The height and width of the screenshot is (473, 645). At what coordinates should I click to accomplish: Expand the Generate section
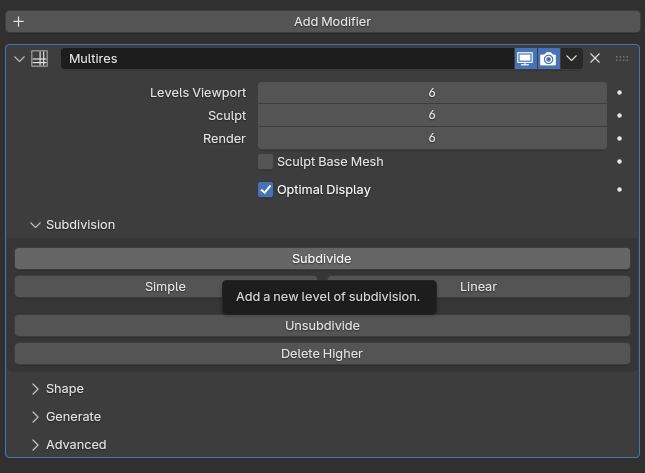(36, 417)
